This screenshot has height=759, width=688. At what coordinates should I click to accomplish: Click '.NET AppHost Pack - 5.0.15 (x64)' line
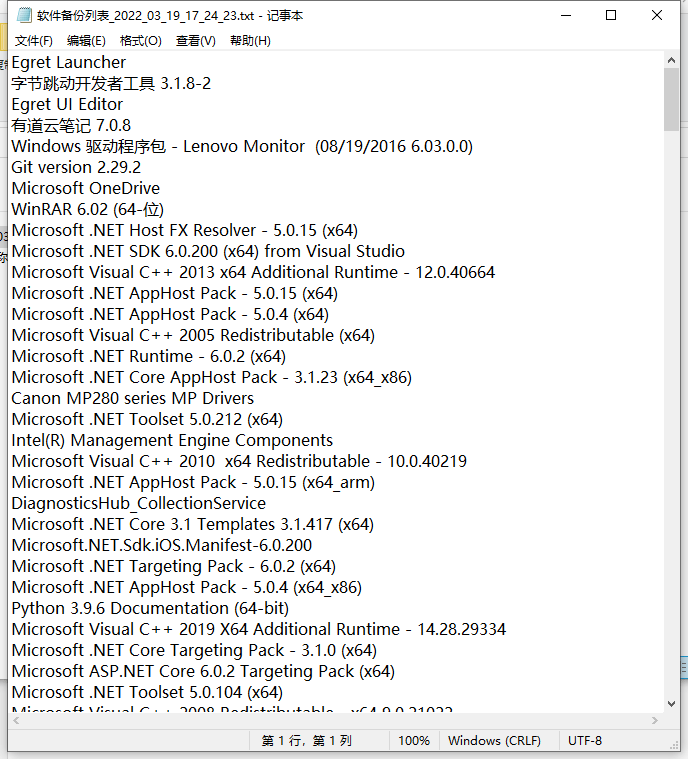point(175,293)
